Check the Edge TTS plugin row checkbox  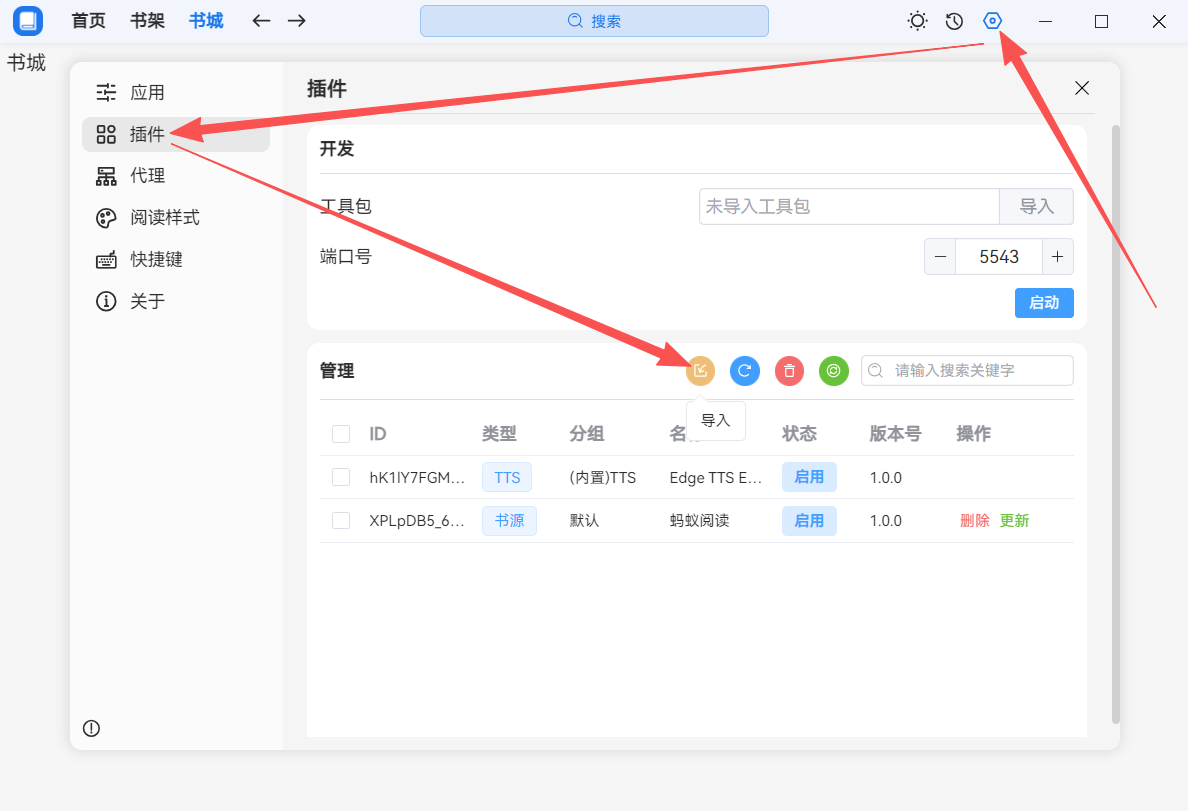click(x=341, y=477)
